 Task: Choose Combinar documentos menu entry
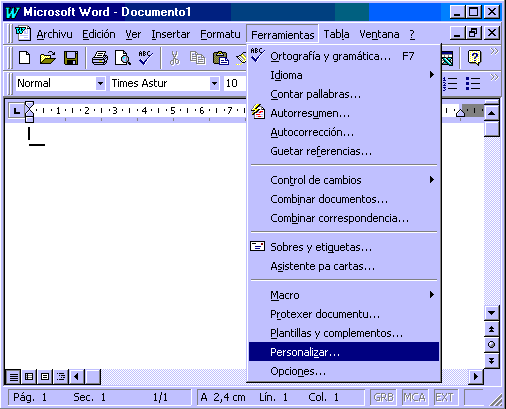coord(344,199)
